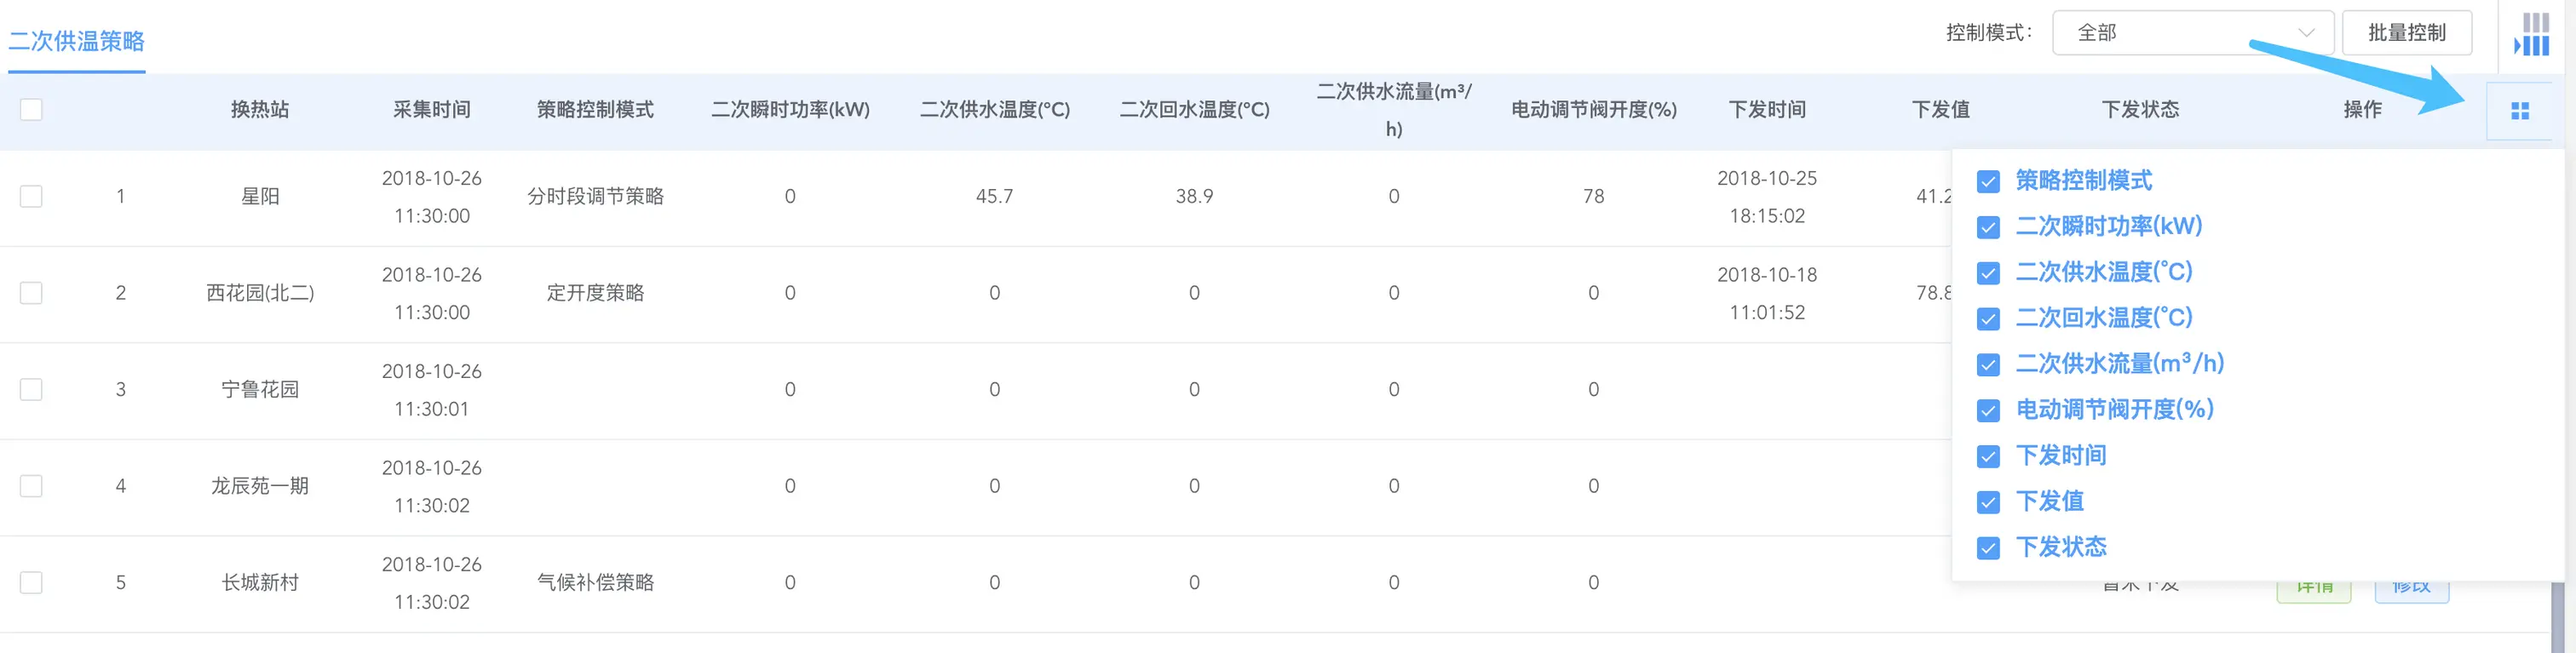Uncheck 策略控制模式 column option
The width and height of the screenshot is (2576, 653).
point(1988,181)
